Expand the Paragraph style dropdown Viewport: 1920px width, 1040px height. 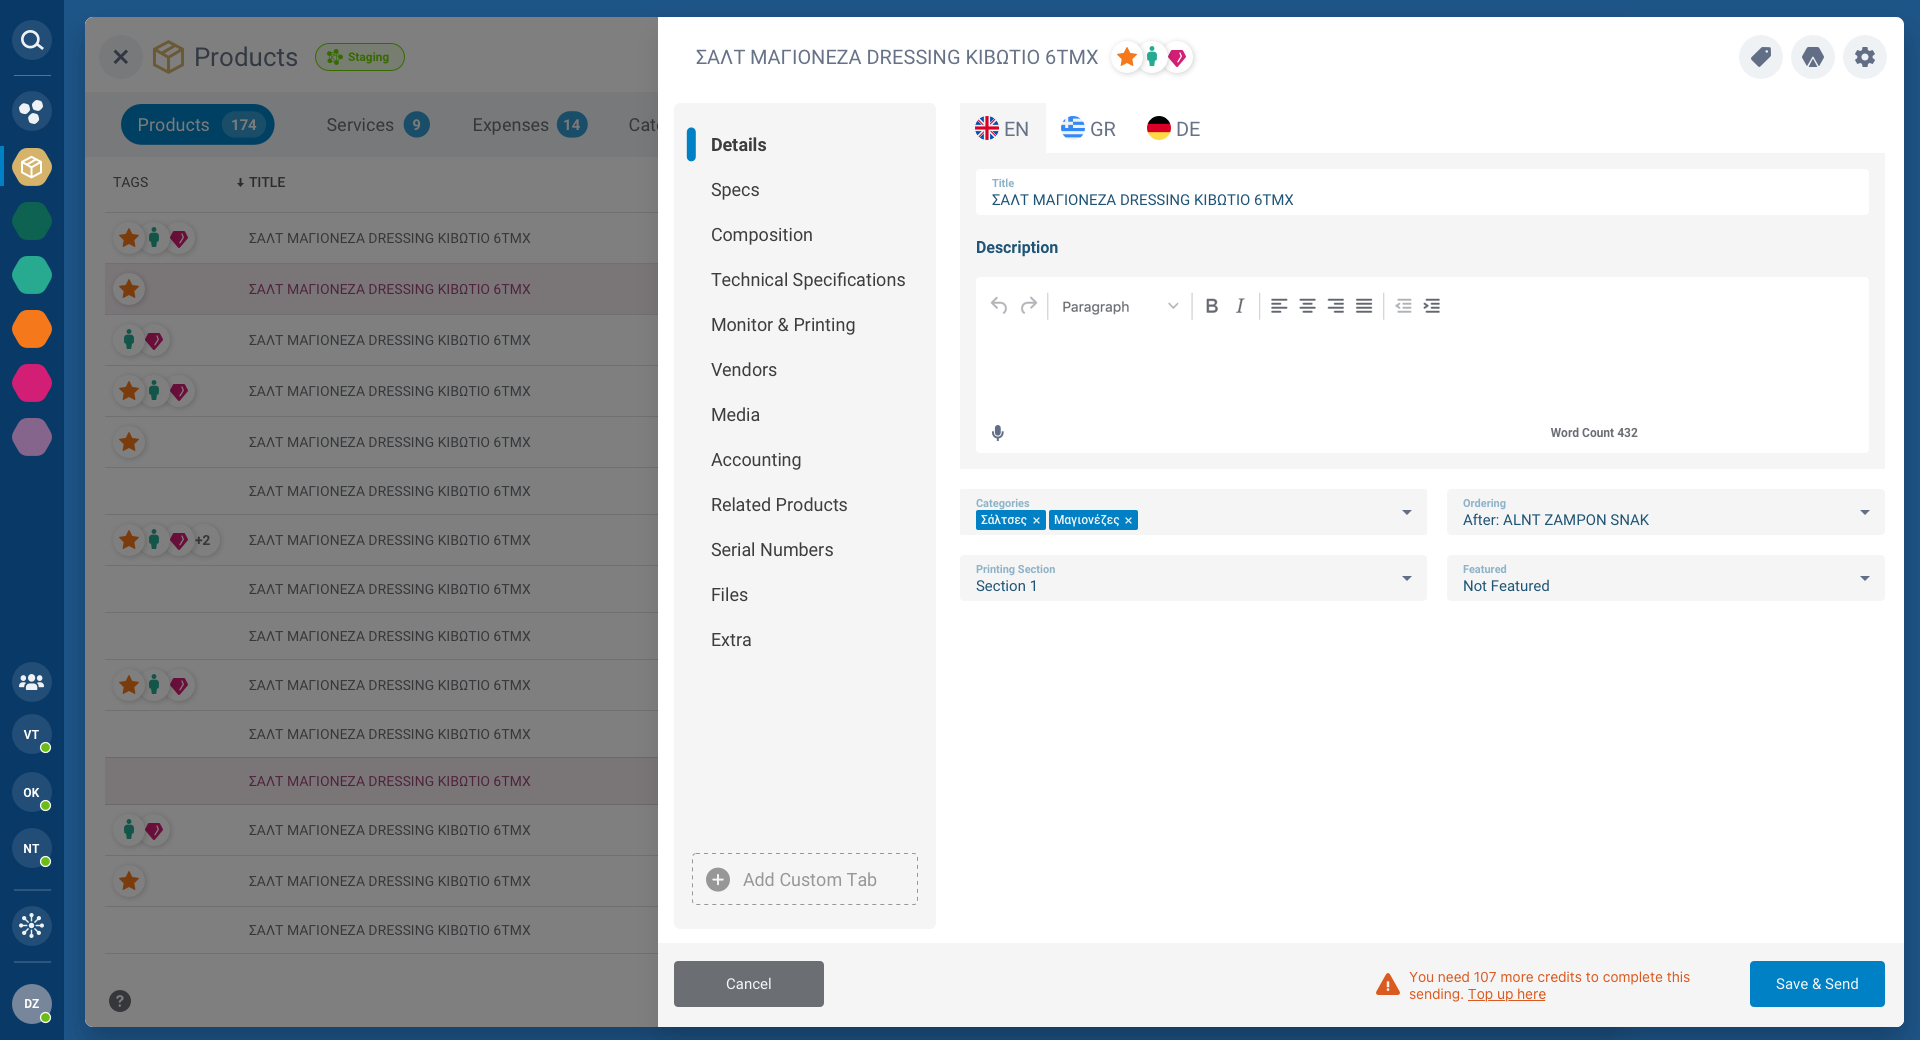click(1120, 306)
